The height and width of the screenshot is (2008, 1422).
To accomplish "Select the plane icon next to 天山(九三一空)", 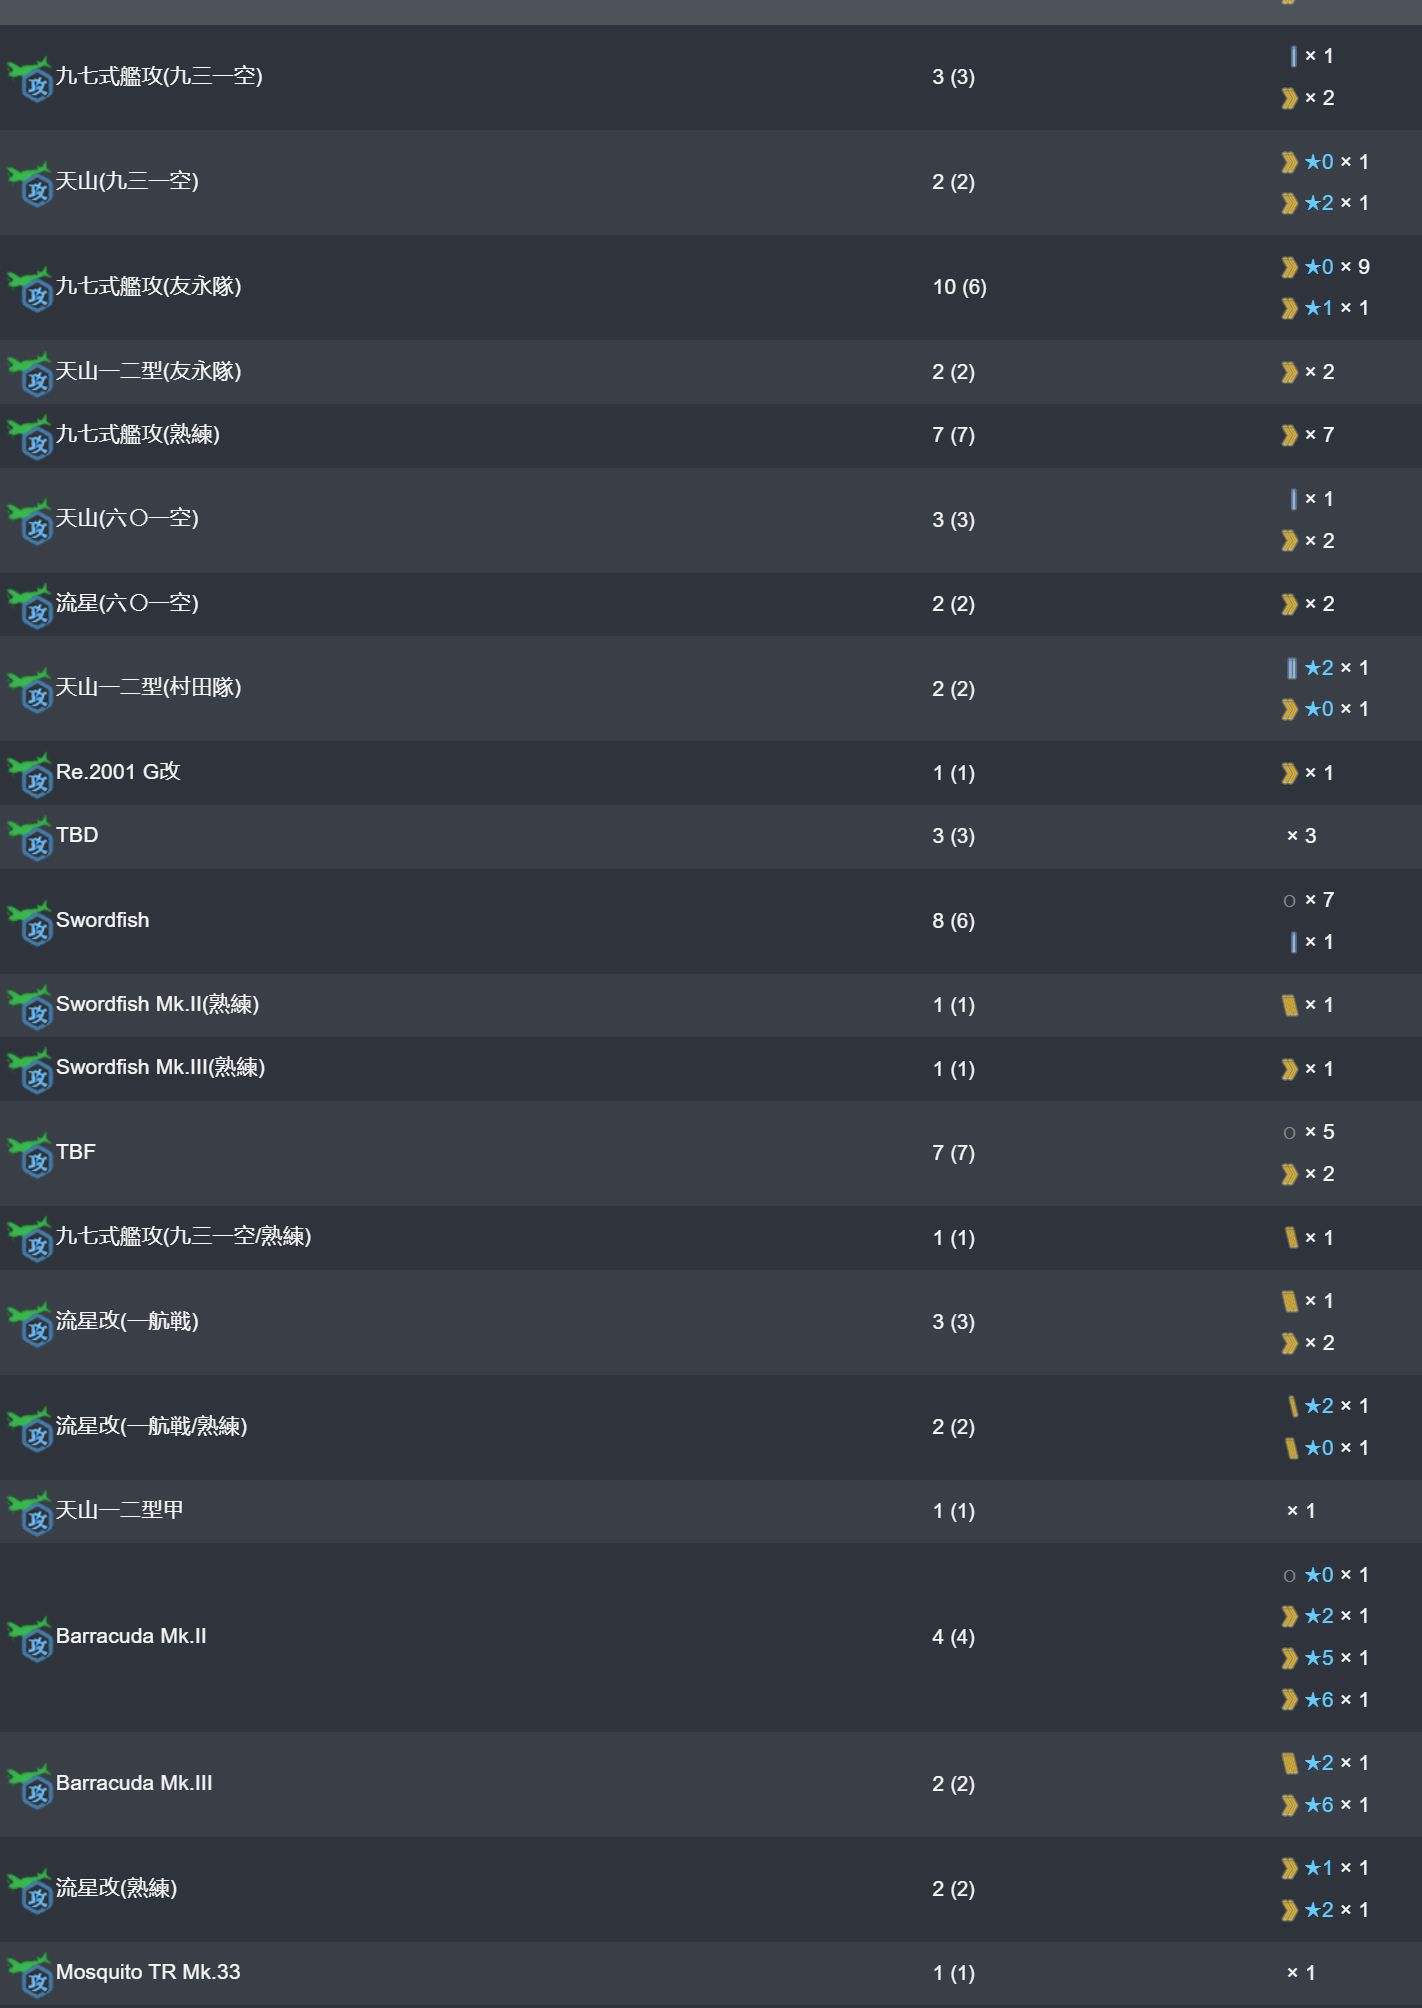I will 30,184.
